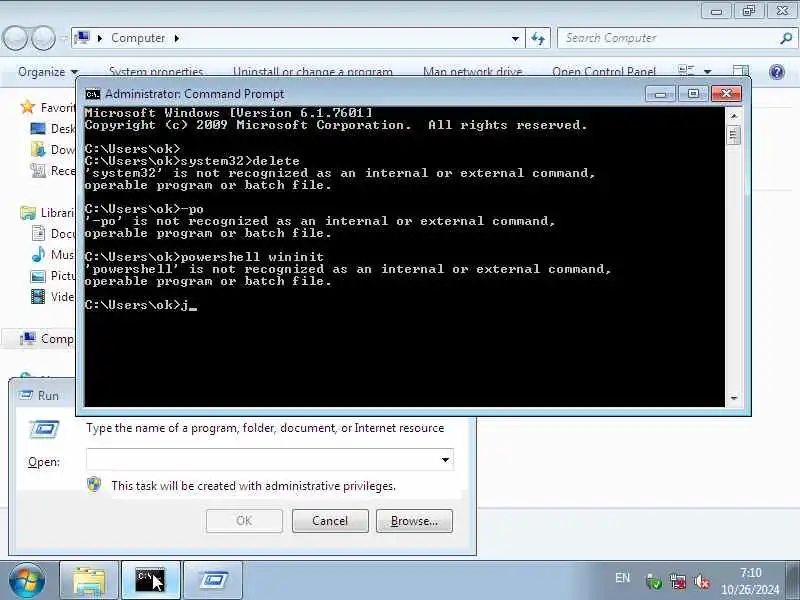Viewport: 800px width, 600px height.
Task: Click the muted volume tray icon
Action: pyautogui.click(x=702, y=581)
